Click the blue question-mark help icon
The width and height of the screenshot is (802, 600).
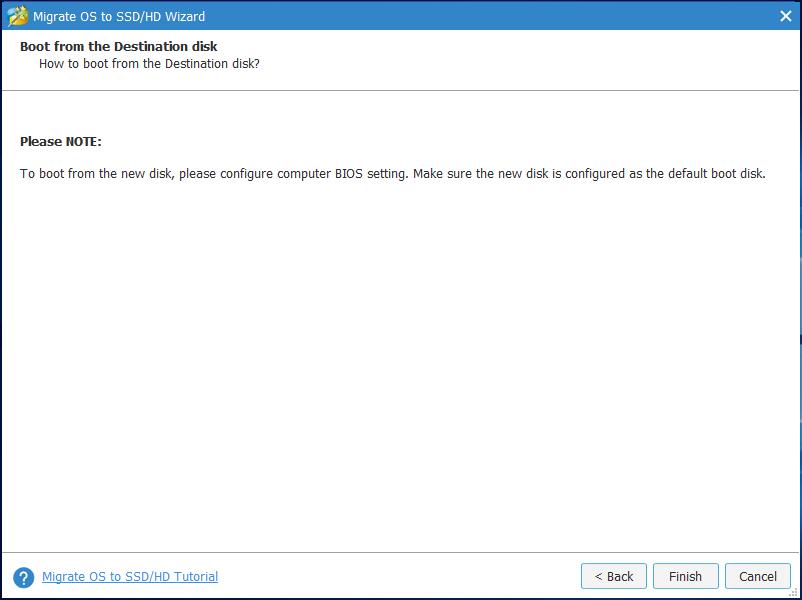[24, 577]
